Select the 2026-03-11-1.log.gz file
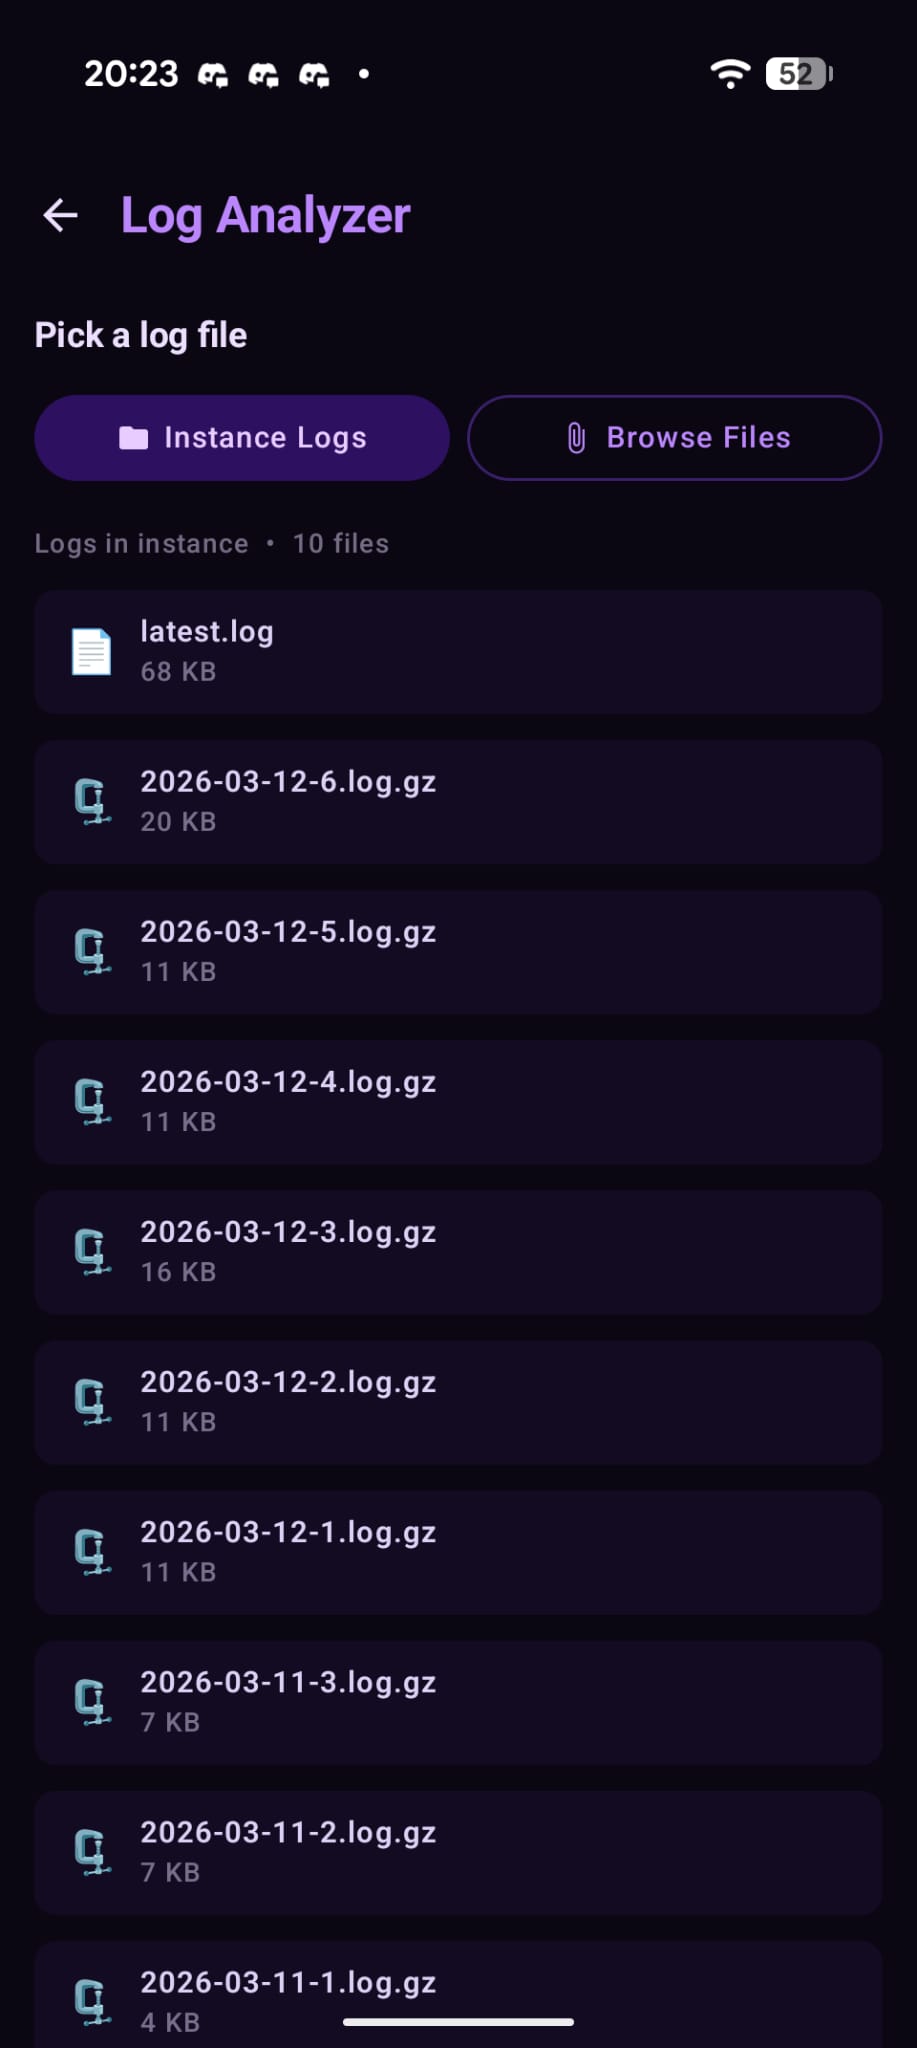917x2048 pixels. click(458, 1990)
